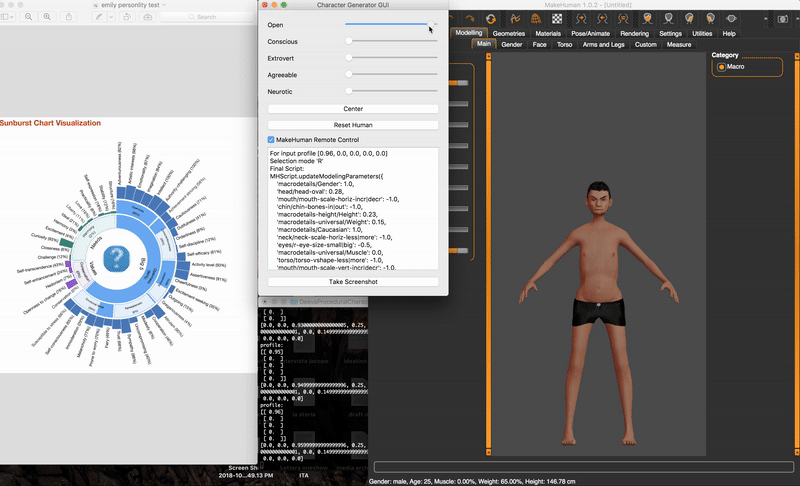The width and height of the screenshot is (800, 486).
Task: Select the back view grey head icon
Action: [668, 19]
